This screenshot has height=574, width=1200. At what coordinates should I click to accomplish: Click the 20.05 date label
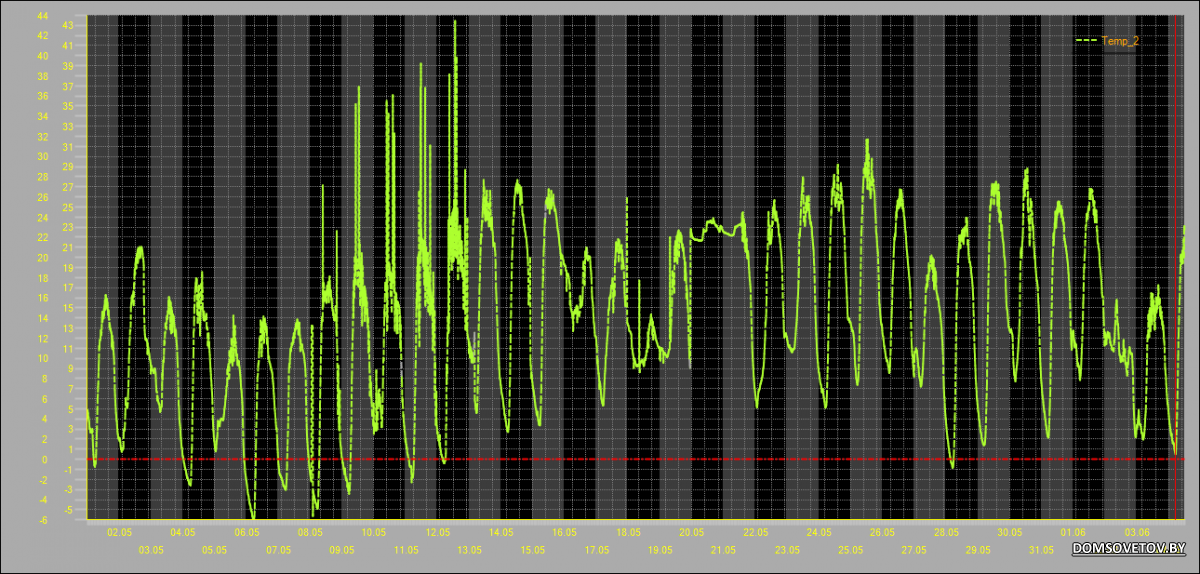coord(692,533)
